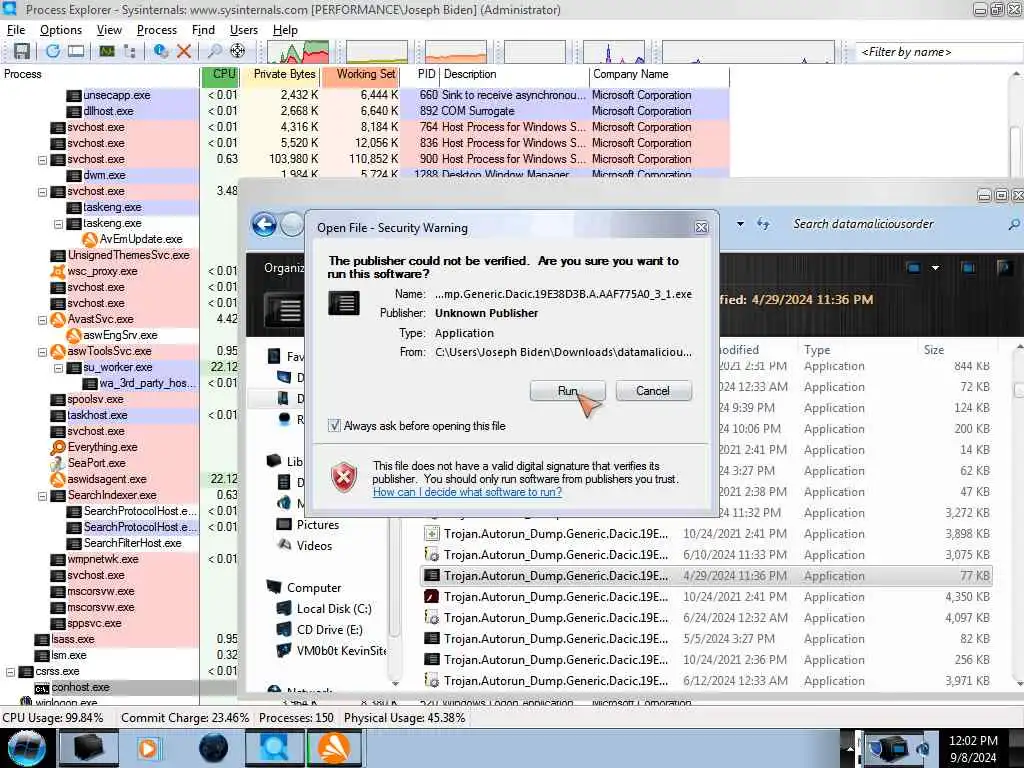1024x768 pixels.
Task: Sort by the Working Set column header
Action: tap(360, 74)
